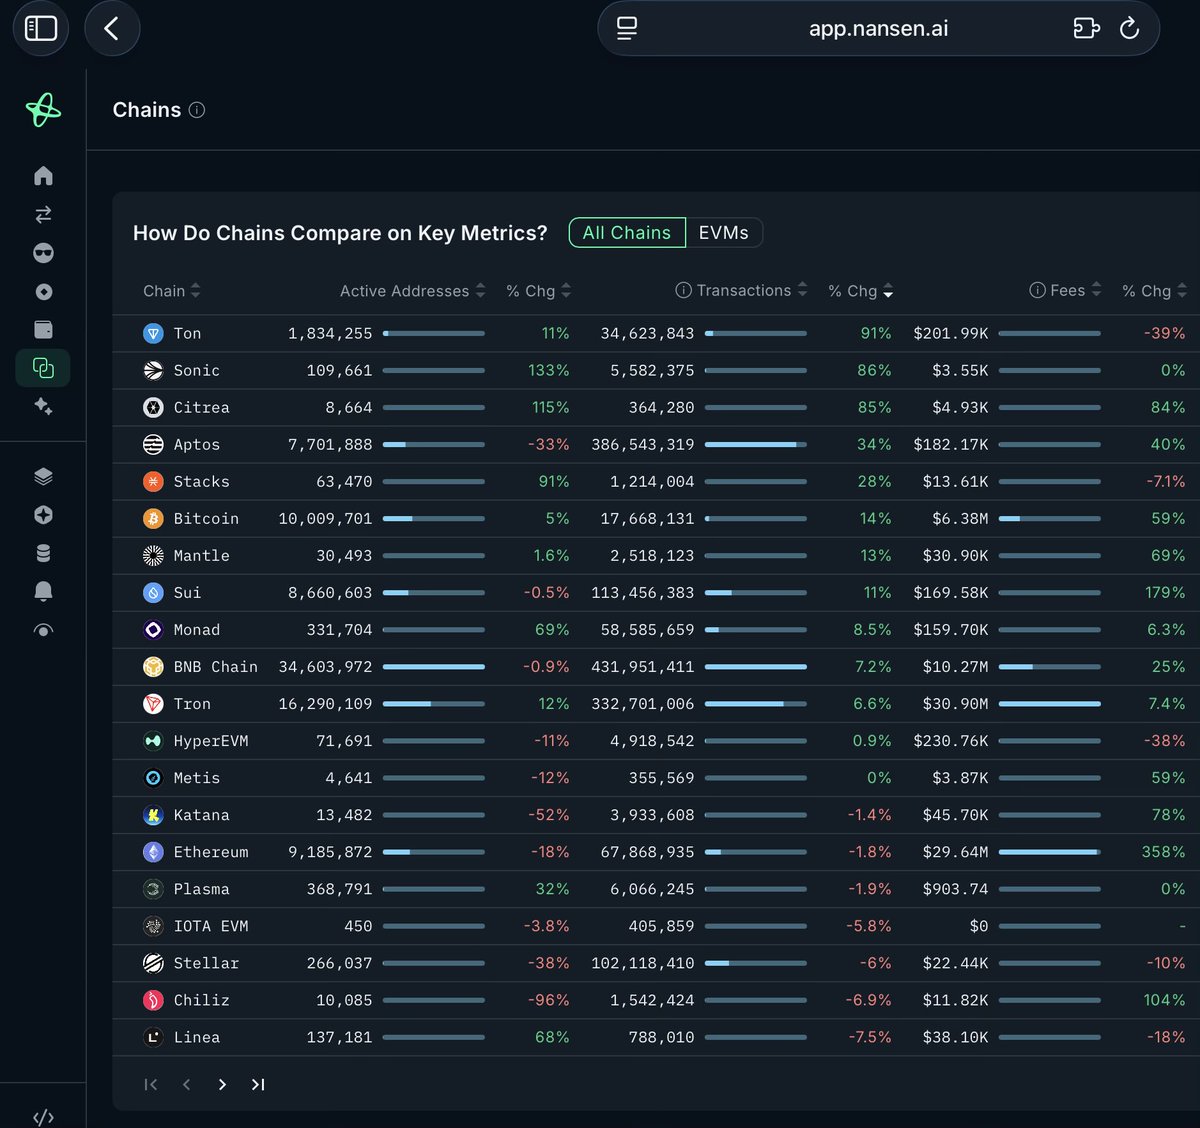This screenshot has height=1128, width=1200.
Task: Click the Bitcoin chain logo
Action: [x=153, y=519]
